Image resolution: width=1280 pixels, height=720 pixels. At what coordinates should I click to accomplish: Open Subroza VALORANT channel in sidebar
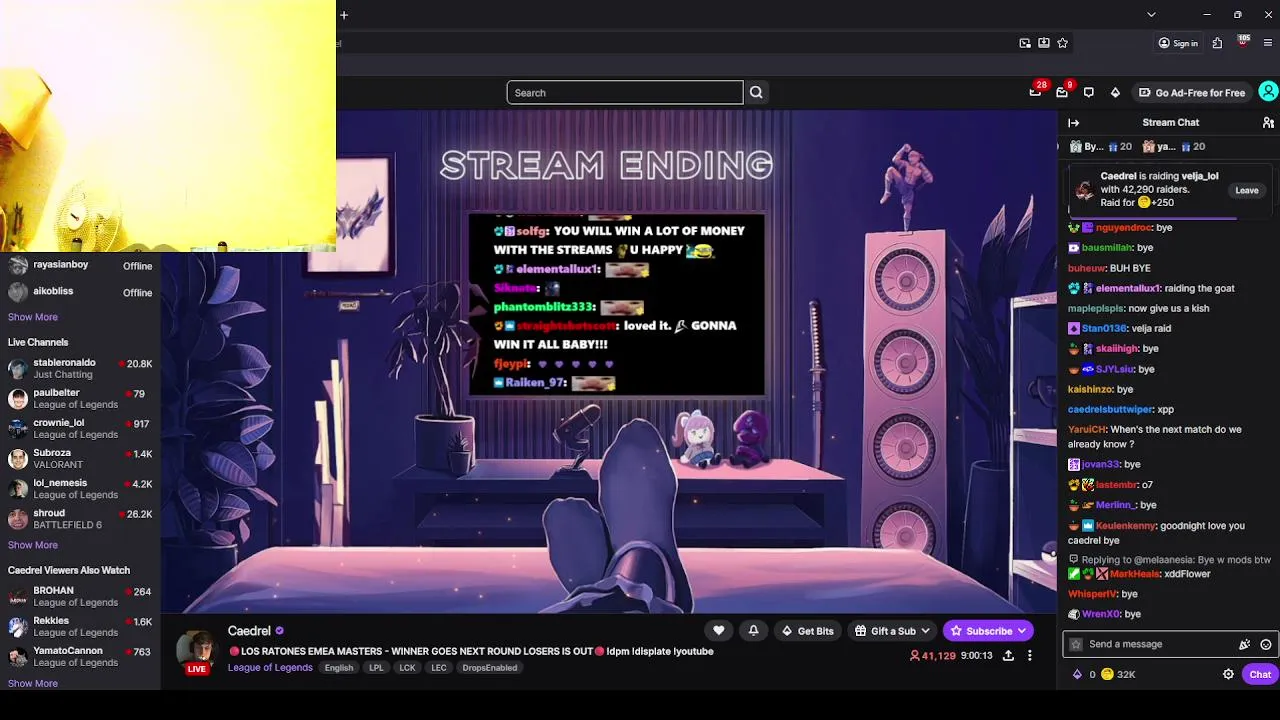click(80, 459)
